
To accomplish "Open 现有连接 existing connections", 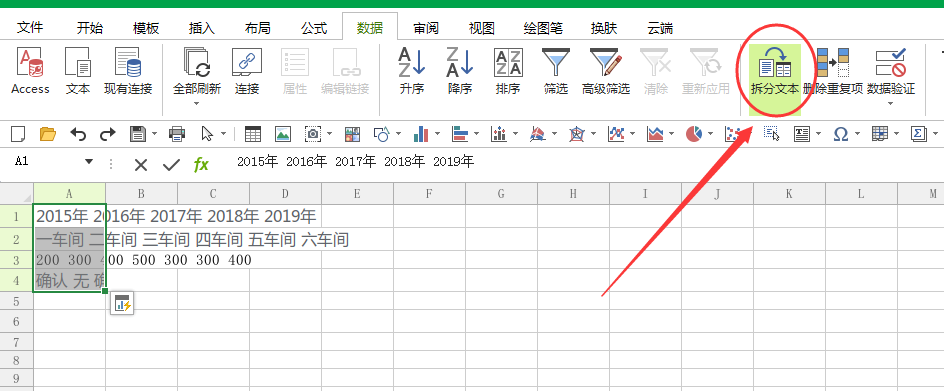I will point(128,71).
